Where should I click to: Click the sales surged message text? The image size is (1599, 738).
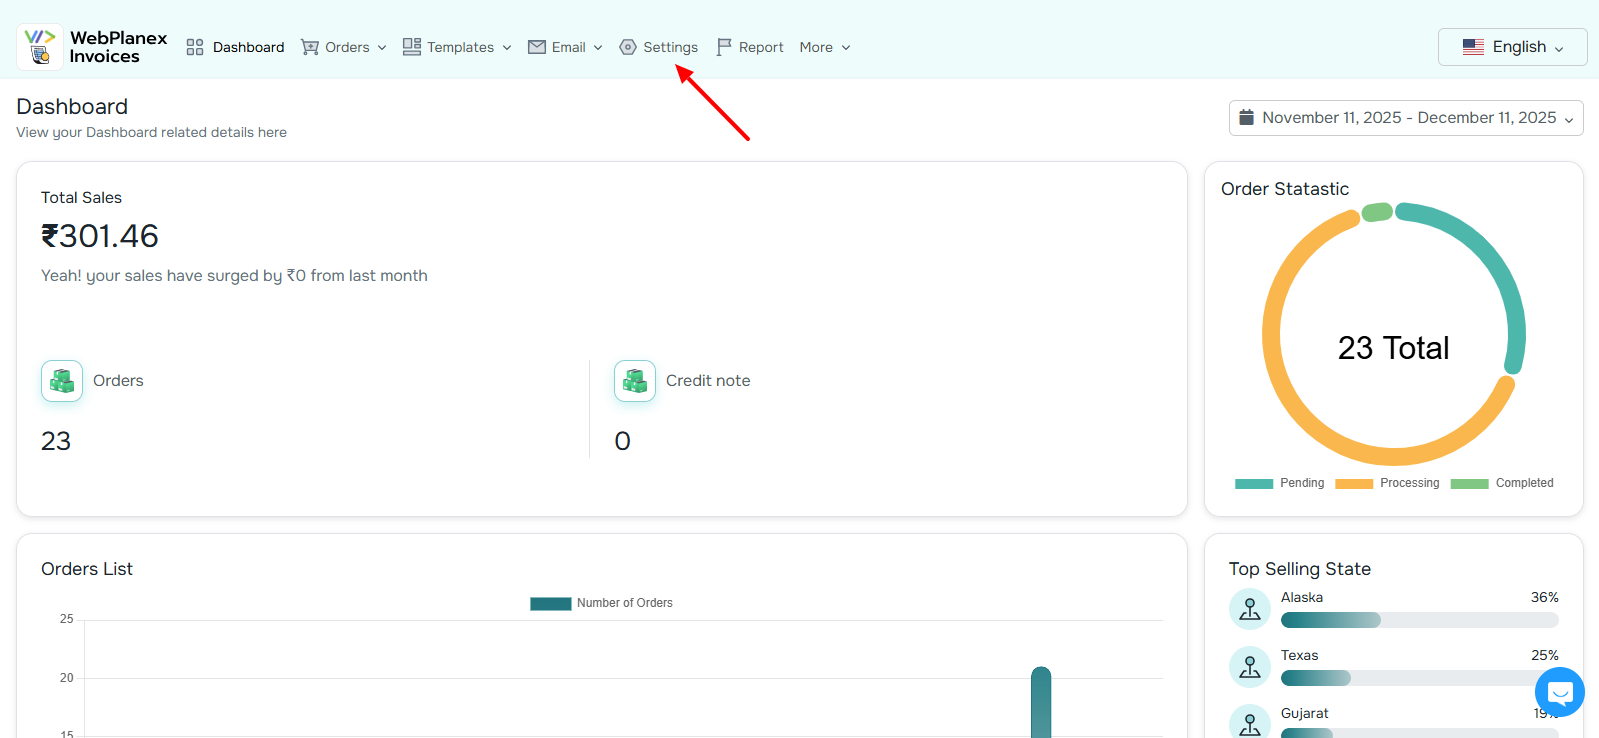click(x=234, y=276)
